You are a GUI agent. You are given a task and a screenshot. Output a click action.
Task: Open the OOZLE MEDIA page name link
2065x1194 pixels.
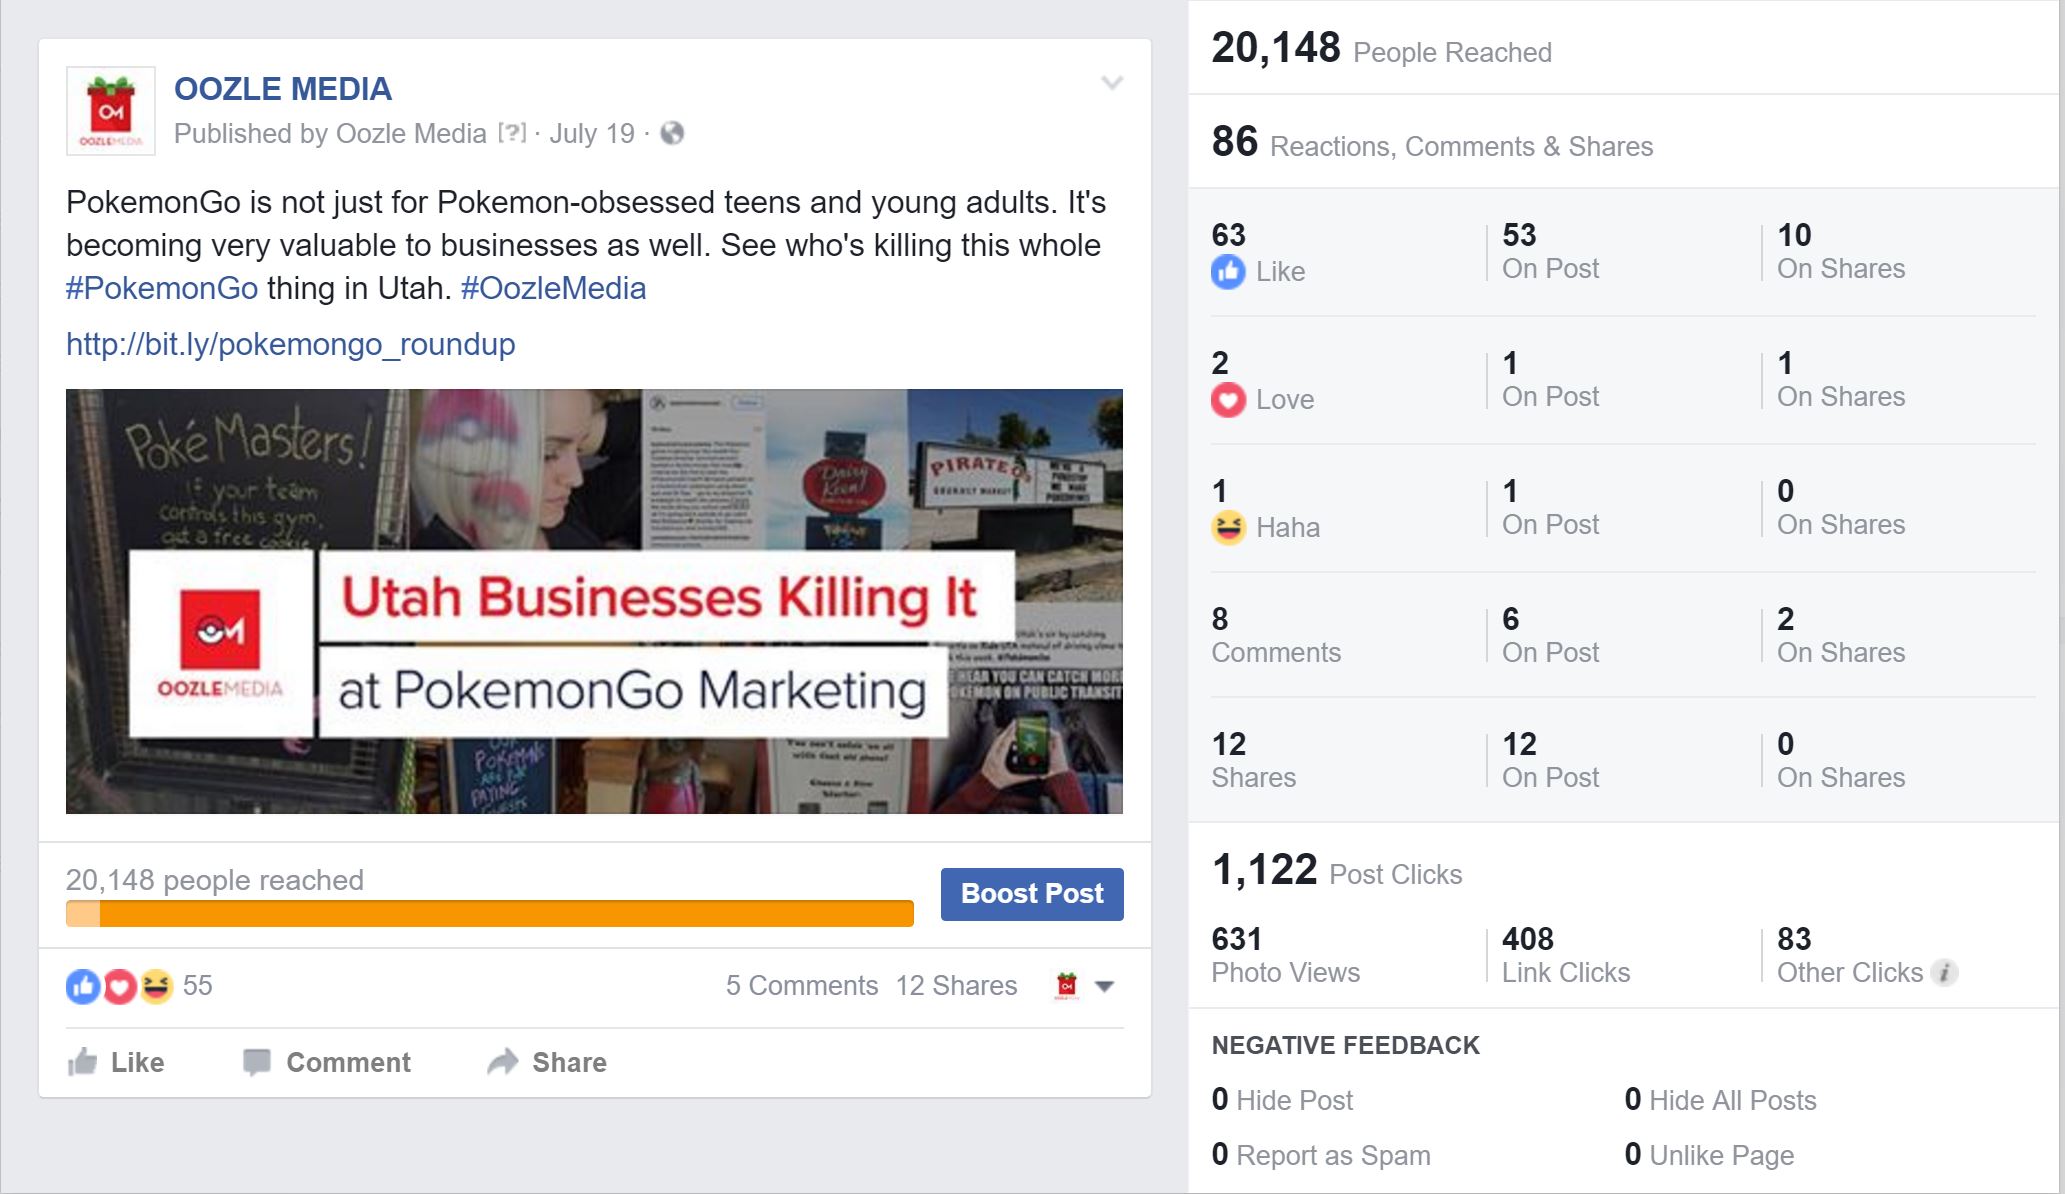tap(283, 89)
